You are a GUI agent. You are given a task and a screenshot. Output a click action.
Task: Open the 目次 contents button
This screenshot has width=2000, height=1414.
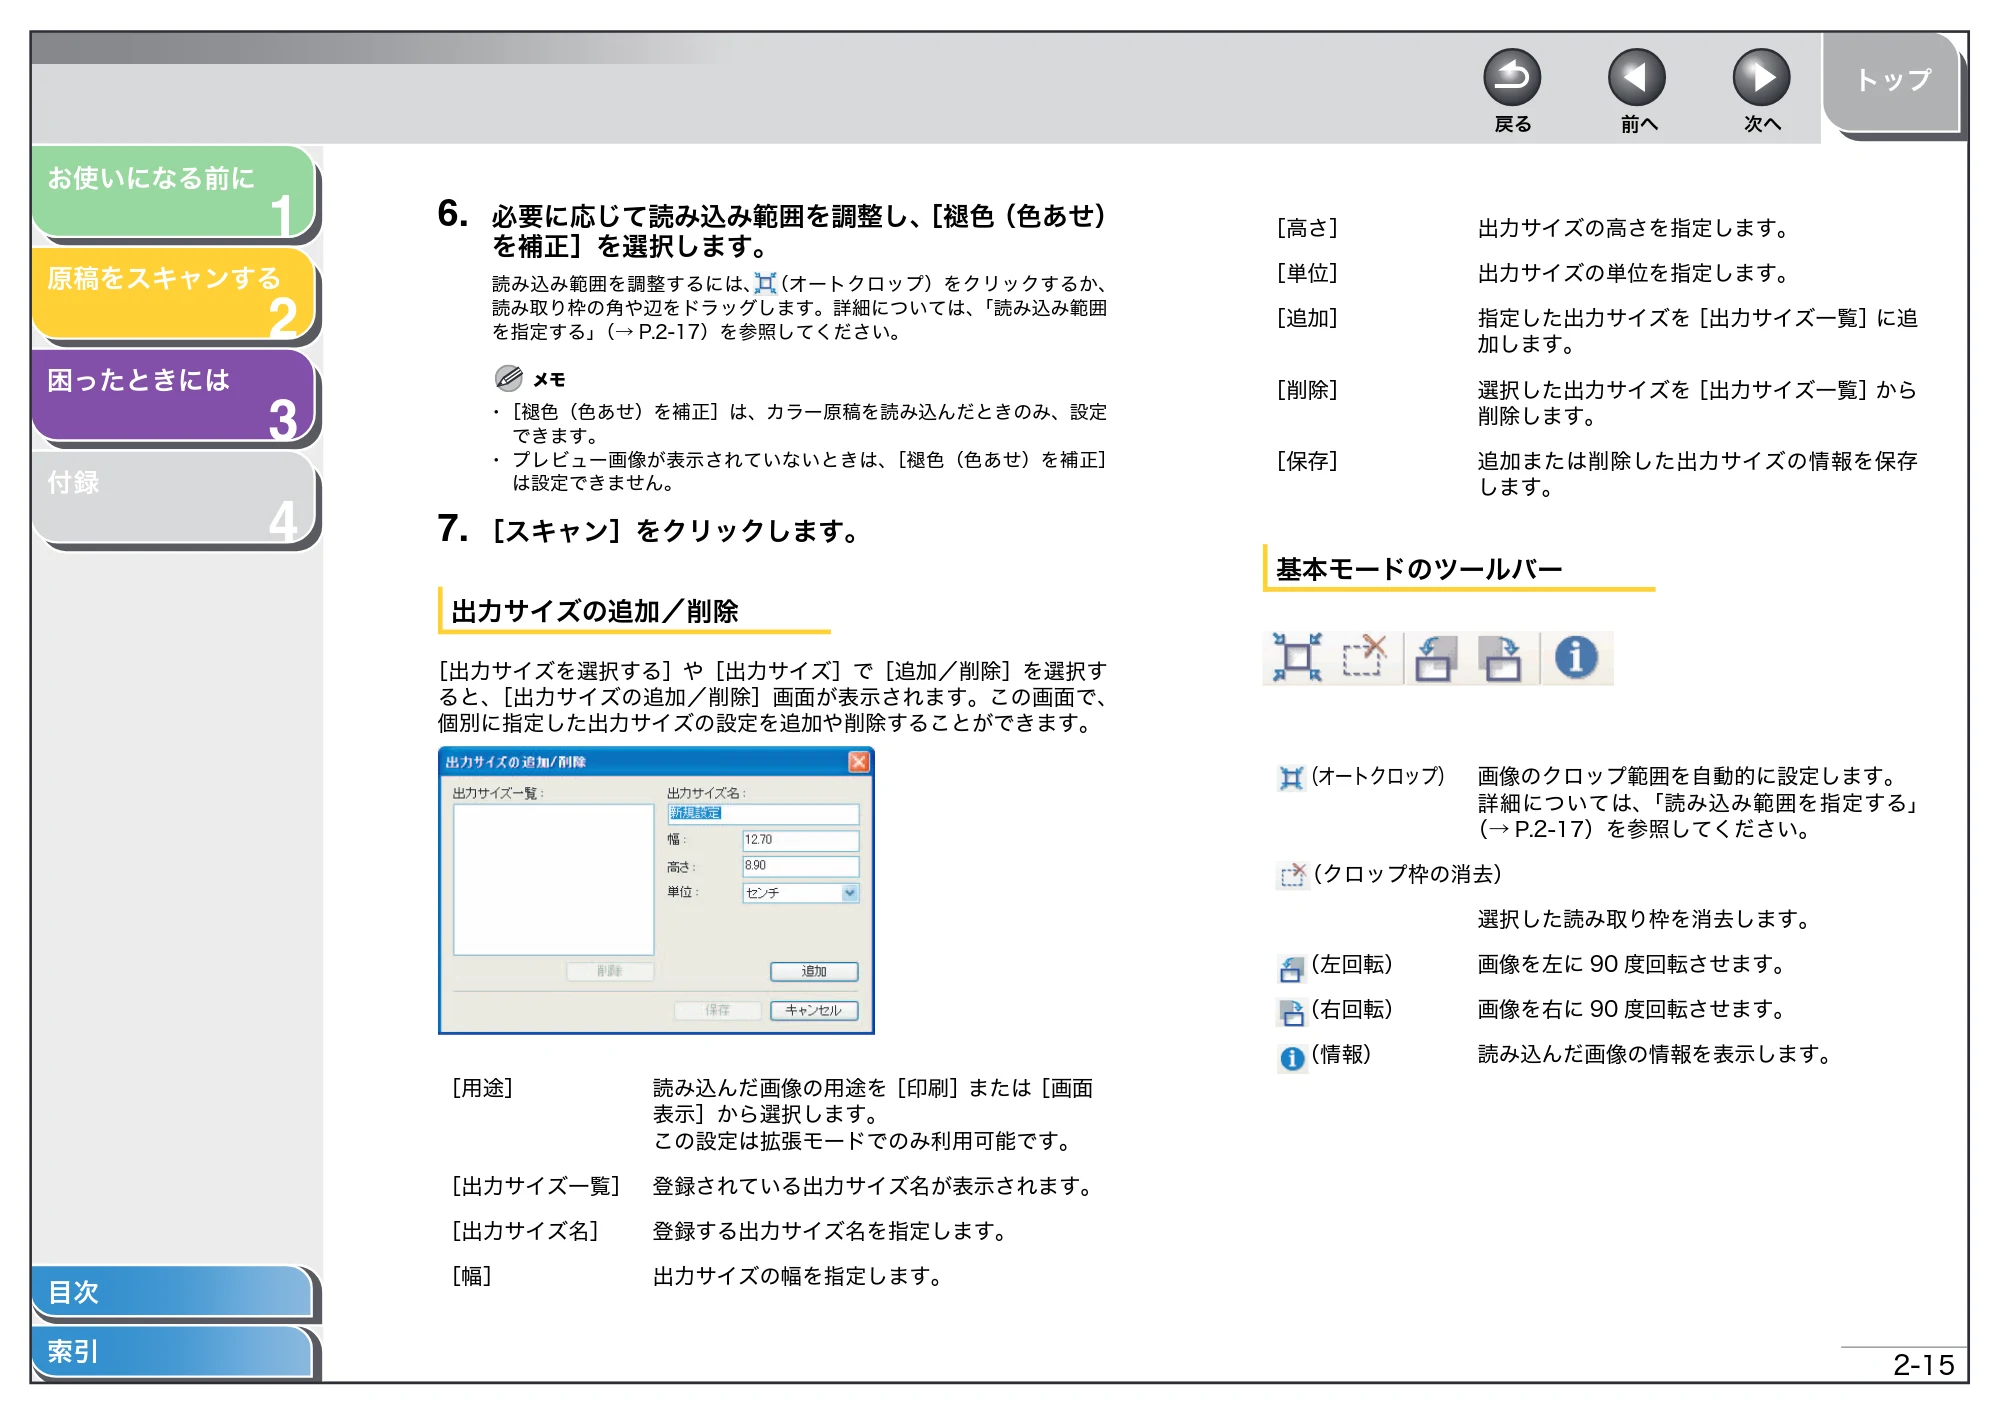[x=172, y=1292]
